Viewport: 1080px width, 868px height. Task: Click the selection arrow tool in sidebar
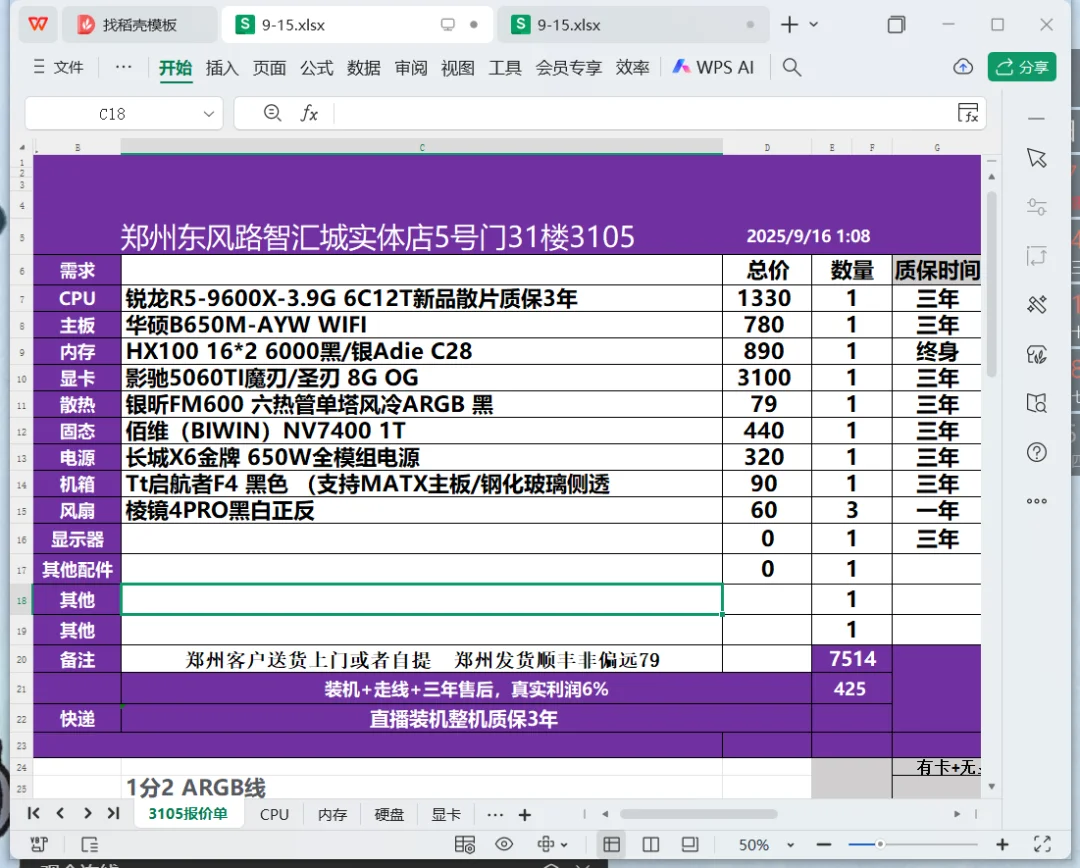(x=1037, y=158)
